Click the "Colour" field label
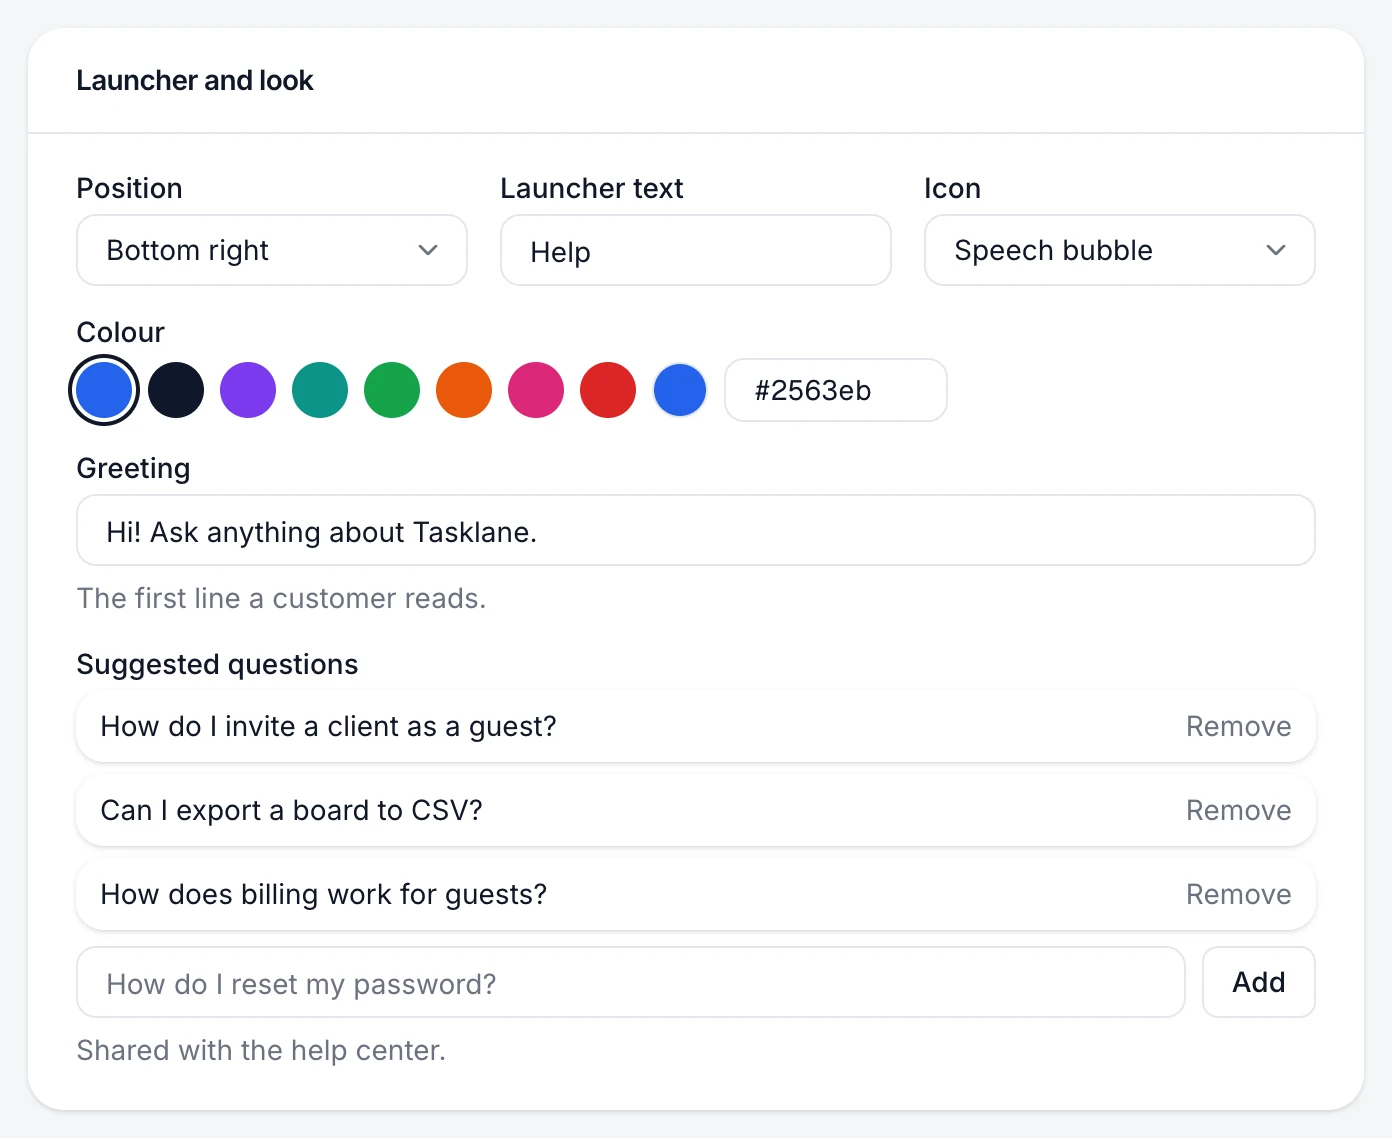This screenshot has width=1392, height=1138. [x=120, y=332]
